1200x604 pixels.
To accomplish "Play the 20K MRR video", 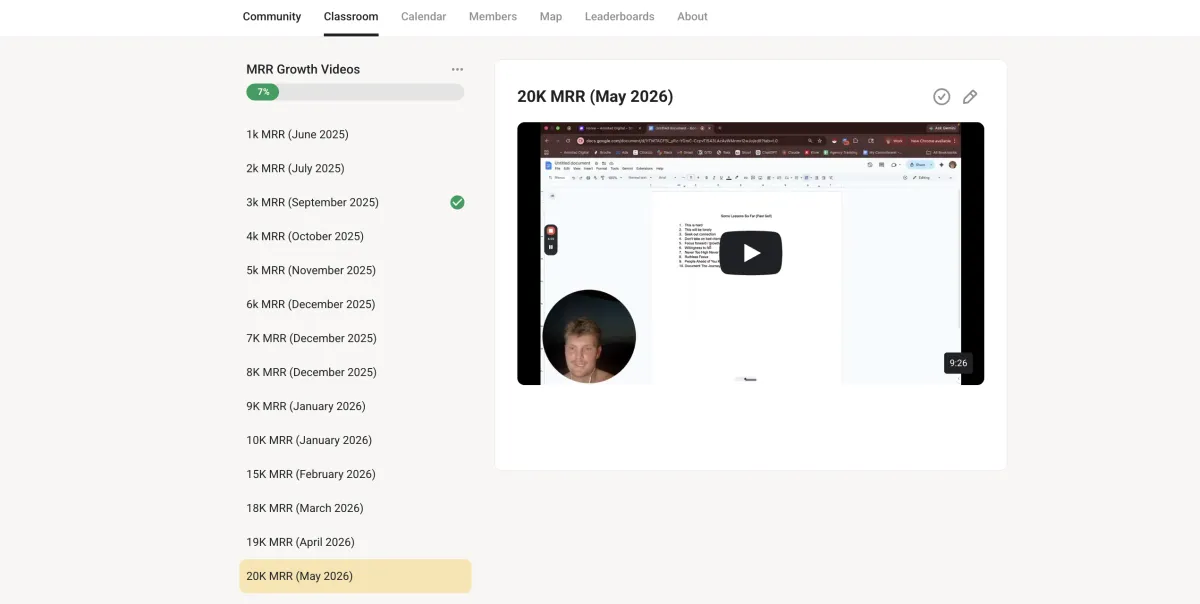I will (750, 253).
